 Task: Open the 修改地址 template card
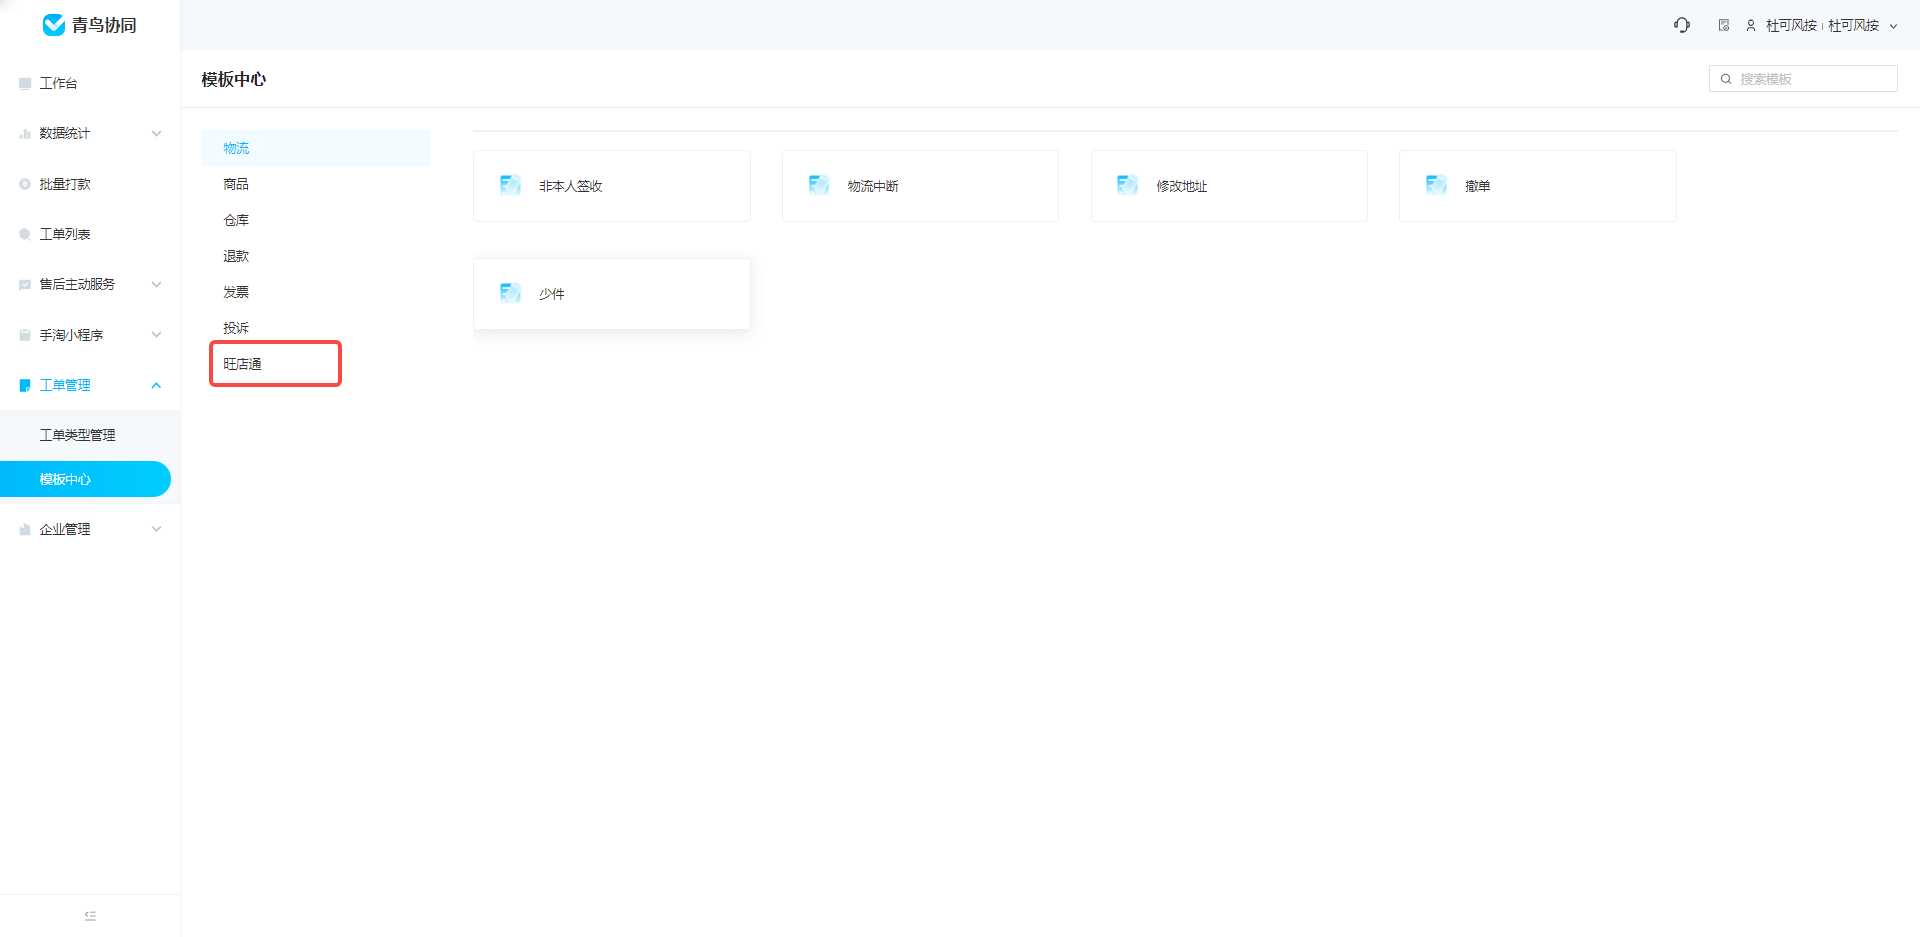tap(1229, 186)
